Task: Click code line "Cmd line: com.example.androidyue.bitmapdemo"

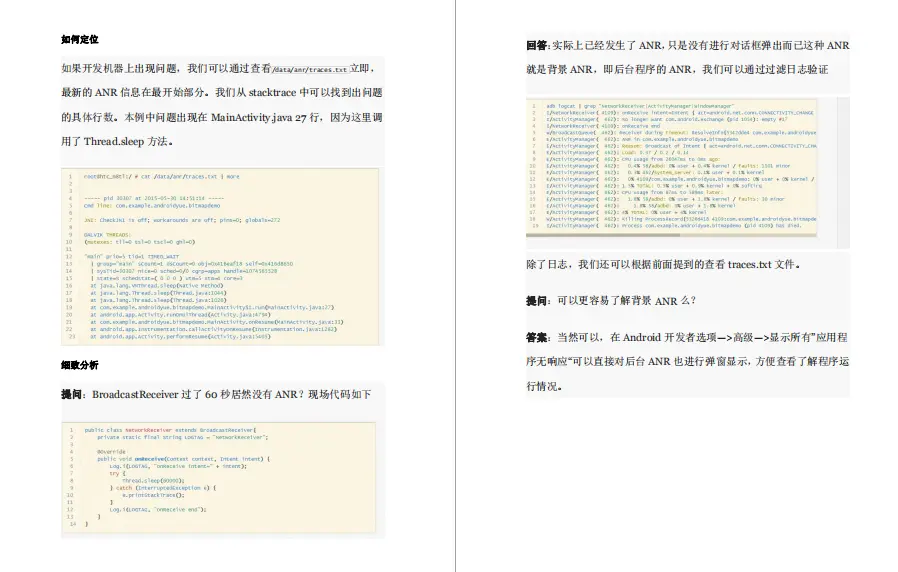Action: (152, 206)
